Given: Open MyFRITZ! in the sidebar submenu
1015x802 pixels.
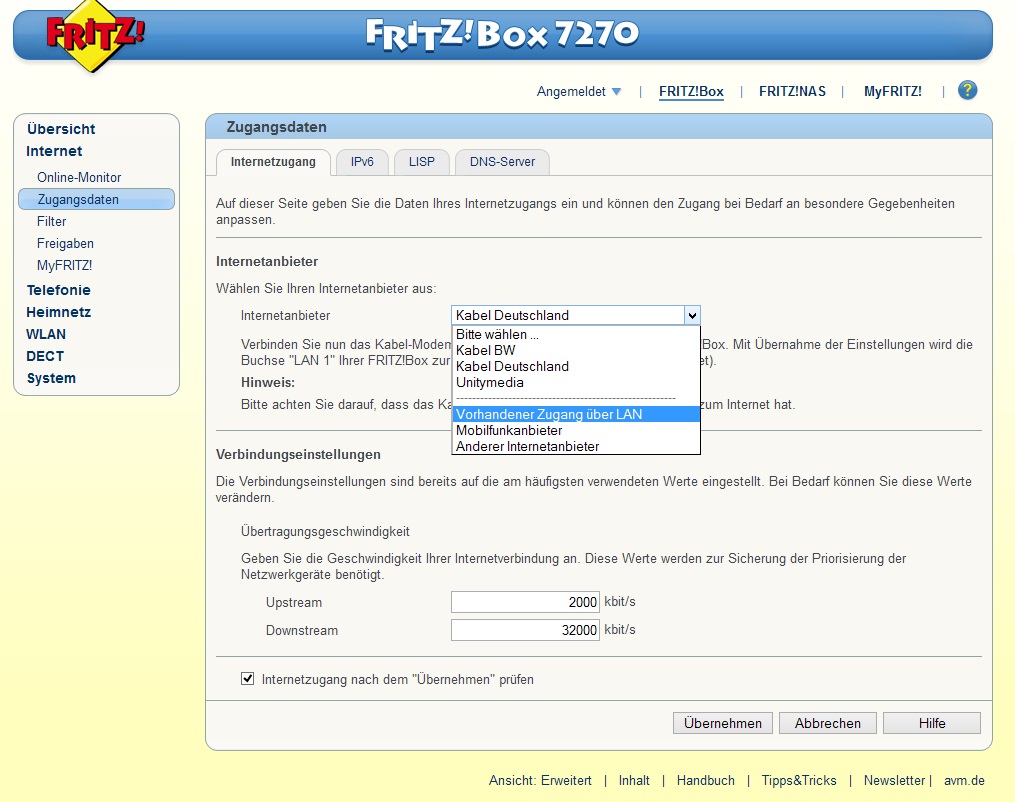Looking at the screenshot, I should 64,265.
